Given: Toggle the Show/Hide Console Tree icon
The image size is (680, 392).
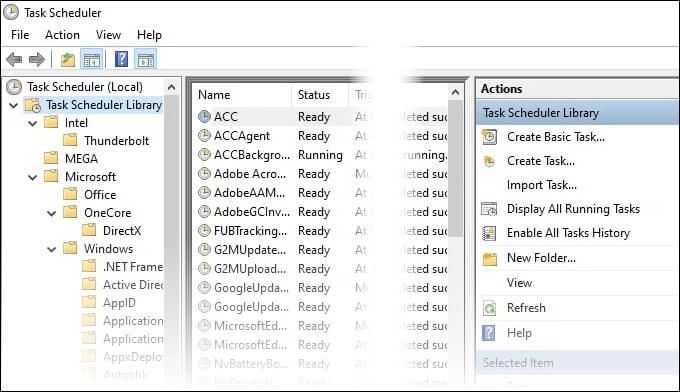Looking at the screenshot, I should (x=92, y=59).
